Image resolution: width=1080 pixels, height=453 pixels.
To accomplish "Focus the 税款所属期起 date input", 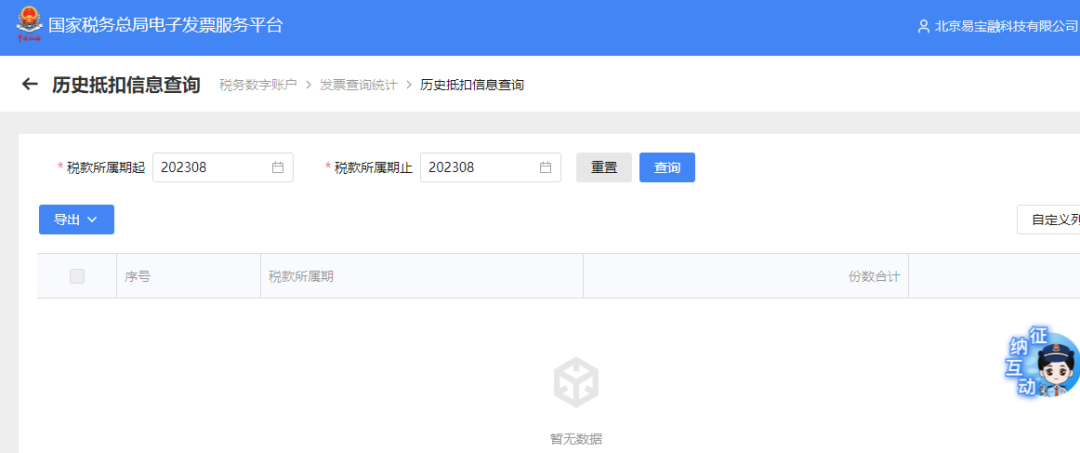I will (x=223, y=167).
